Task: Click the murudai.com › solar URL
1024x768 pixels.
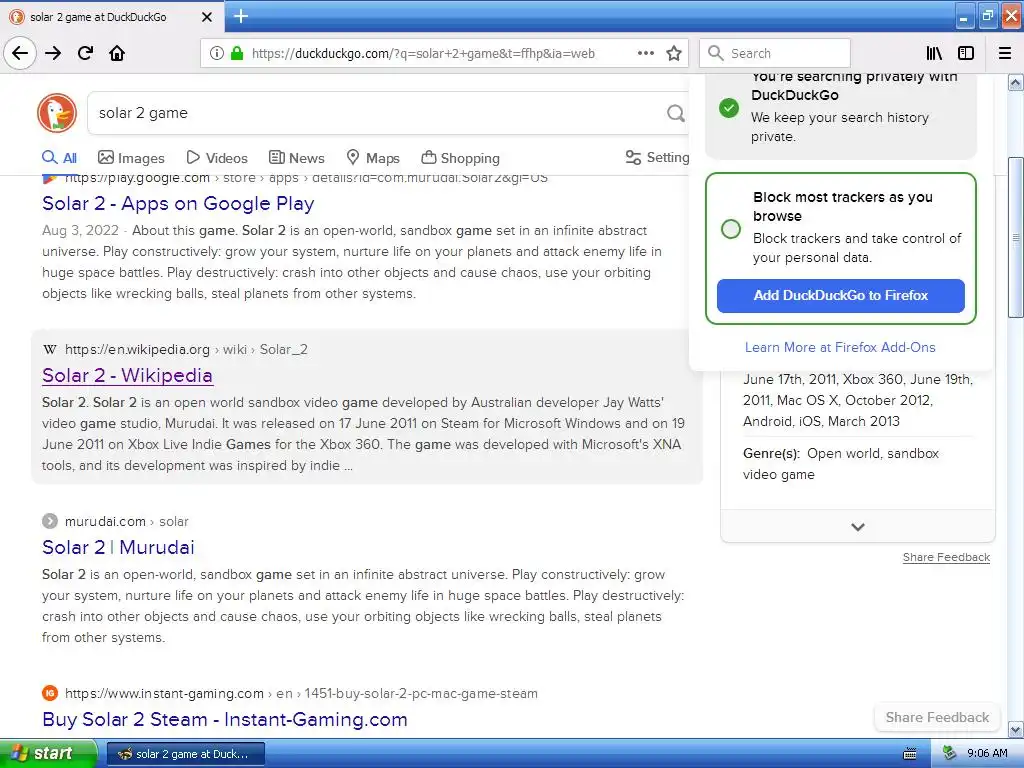Action: (127, 521)
